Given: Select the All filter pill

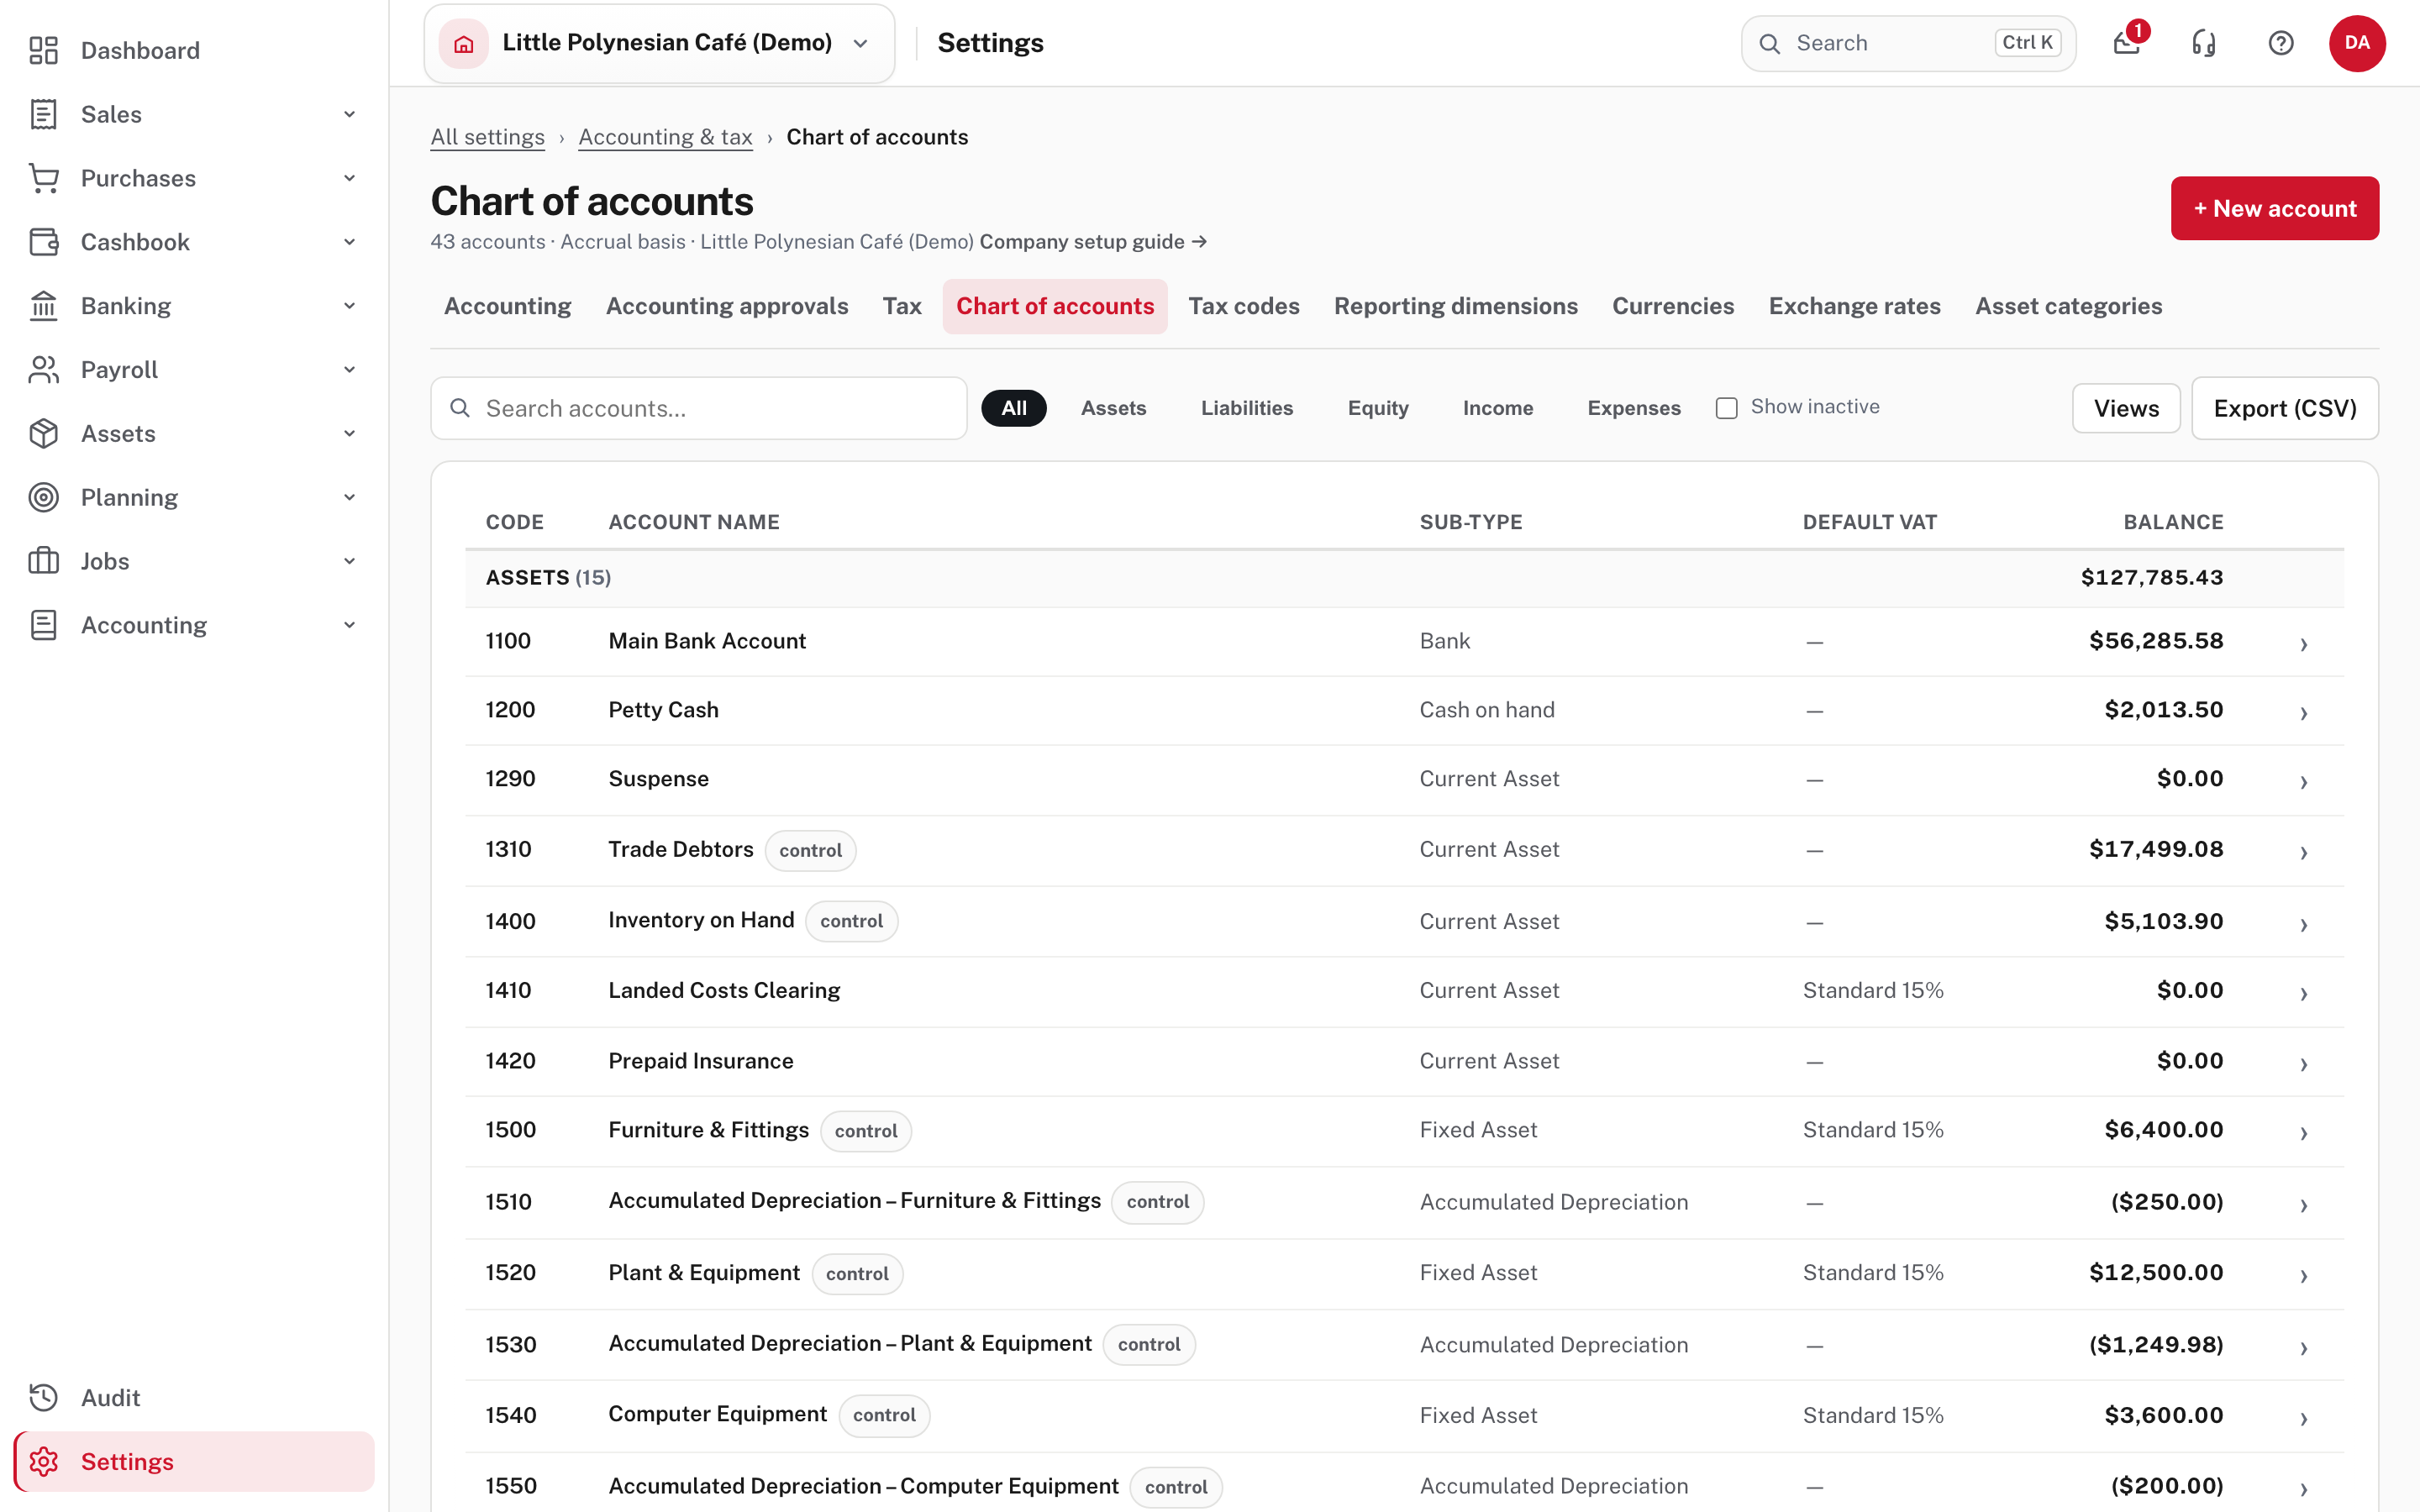Looking at the screenshot, I should [1014, 408].
